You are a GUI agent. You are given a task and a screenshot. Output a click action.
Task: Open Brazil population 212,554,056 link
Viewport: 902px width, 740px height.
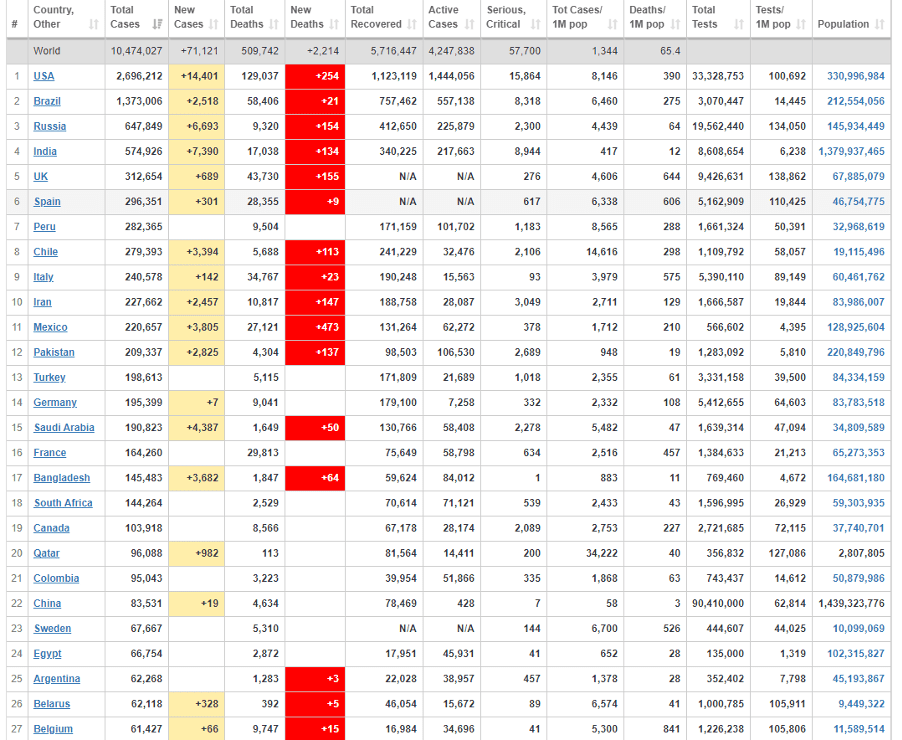(x=855, y=101)
